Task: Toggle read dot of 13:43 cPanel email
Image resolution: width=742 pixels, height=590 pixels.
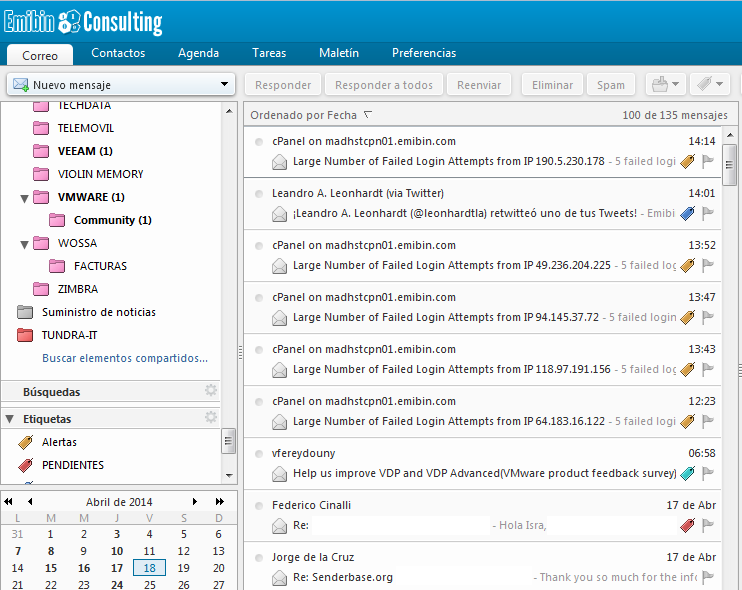Action: click(259, 350)
